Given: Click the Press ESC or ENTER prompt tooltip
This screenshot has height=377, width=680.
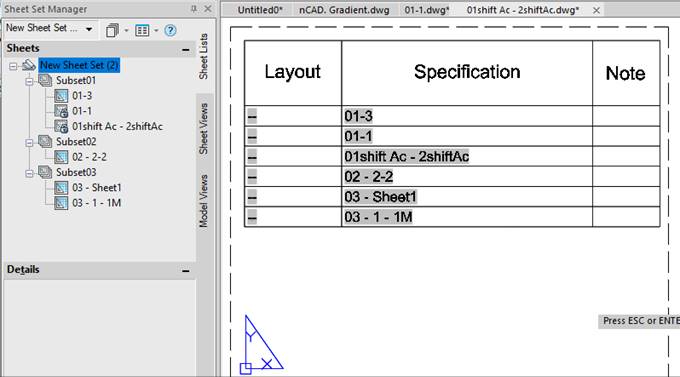Looking at the screenshot, I should pyautogui.click(x=639, y=321).
